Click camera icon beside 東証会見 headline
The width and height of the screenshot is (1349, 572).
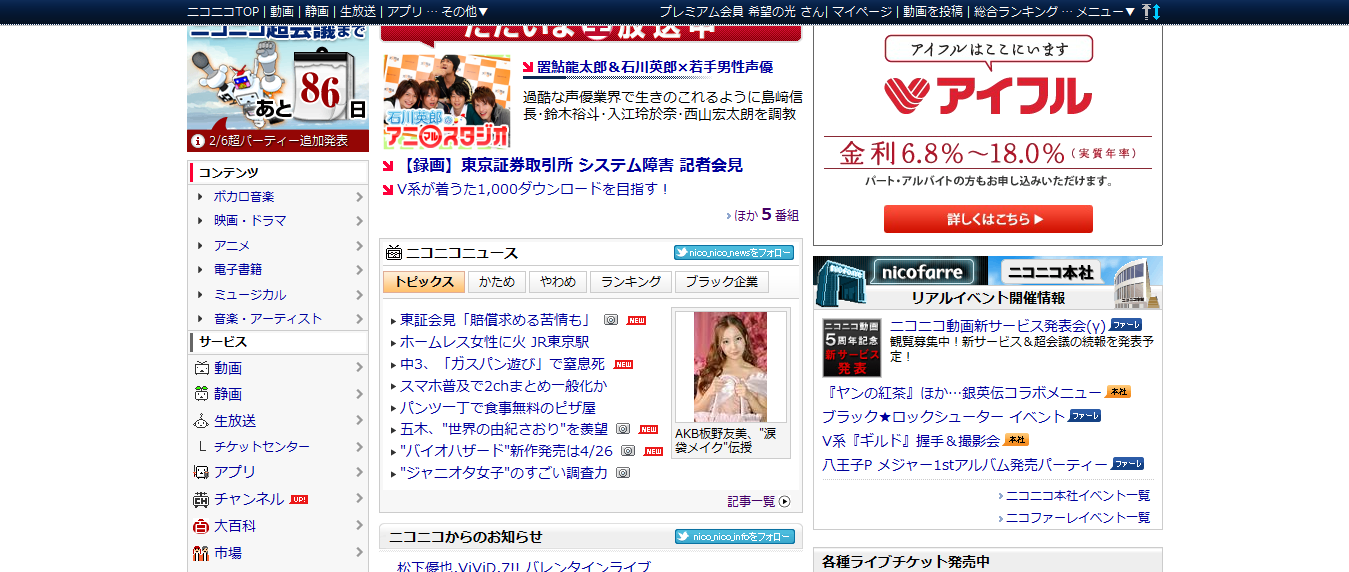click(610, 320)
